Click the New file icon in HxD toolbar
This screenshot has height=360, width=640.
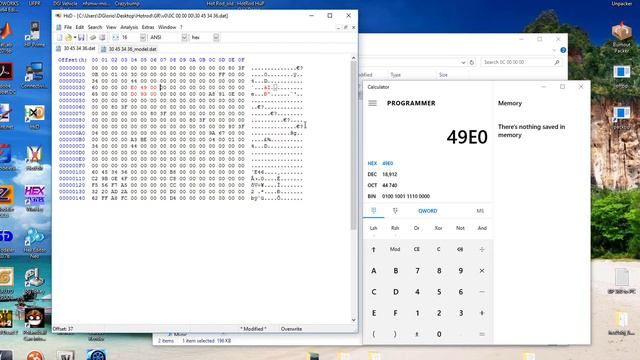pos(60,38)
